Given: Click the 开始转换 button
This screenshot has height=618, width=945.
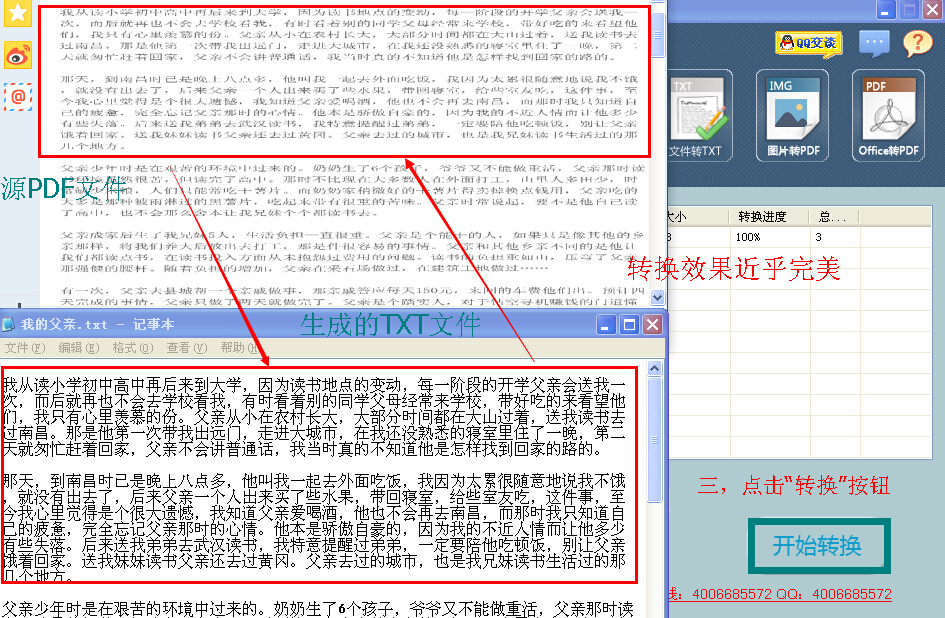Looking at the screenshot, I should pos(819,546).
